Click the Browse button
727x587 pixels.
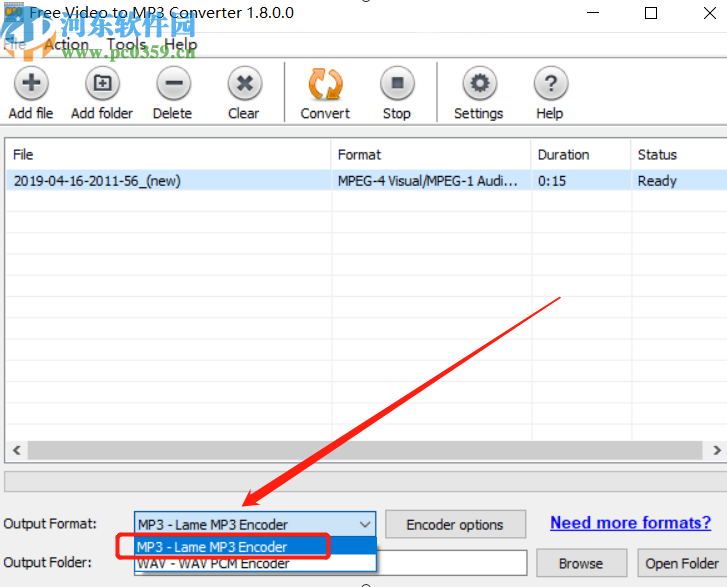[x=581, y=563]
